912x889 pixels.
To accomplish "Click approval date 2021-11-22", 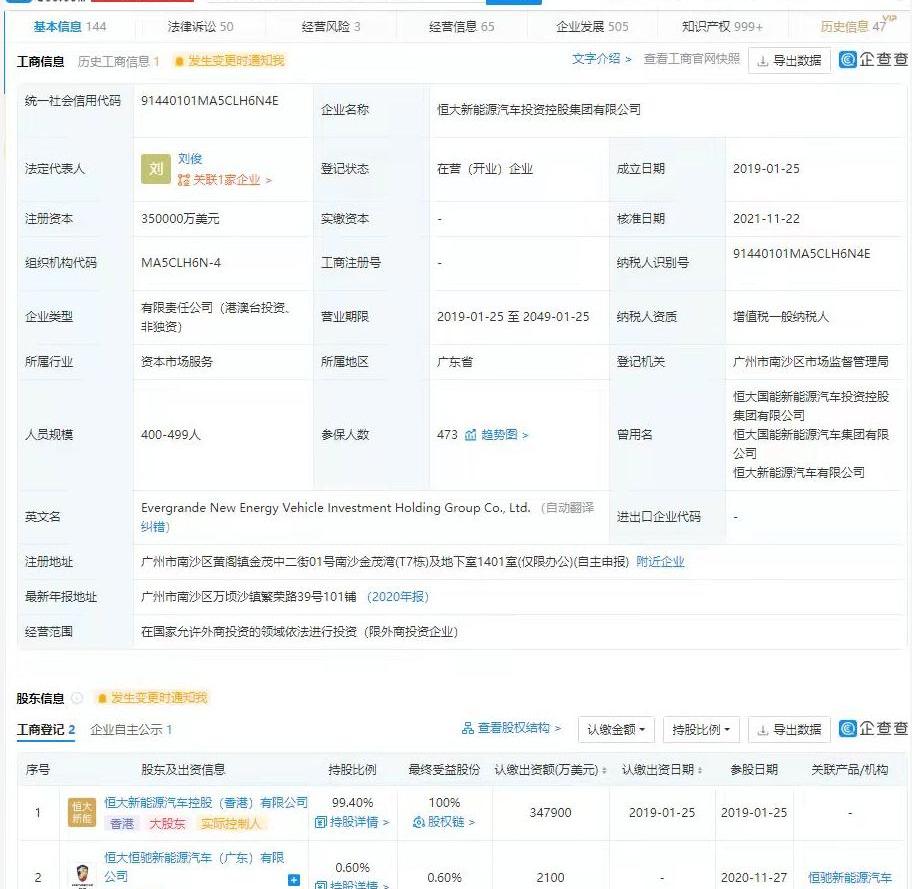I will [x=766, y=219].
